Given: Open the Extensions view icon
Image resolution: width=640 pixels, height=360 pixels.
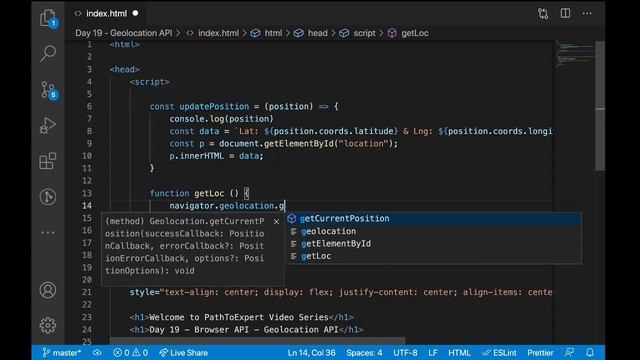Looking at the screenshot, I should [x=48, y=161].
